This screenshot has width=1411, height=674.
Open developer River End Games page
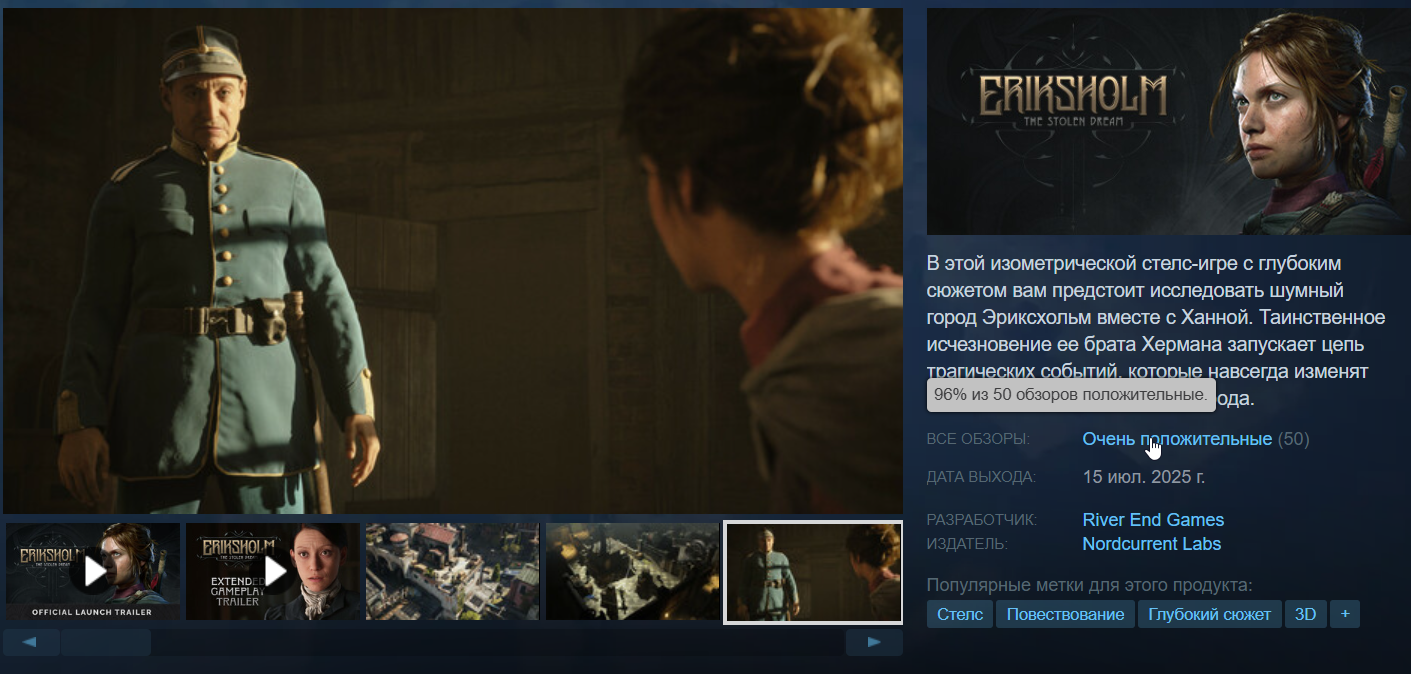[1153, 520]
